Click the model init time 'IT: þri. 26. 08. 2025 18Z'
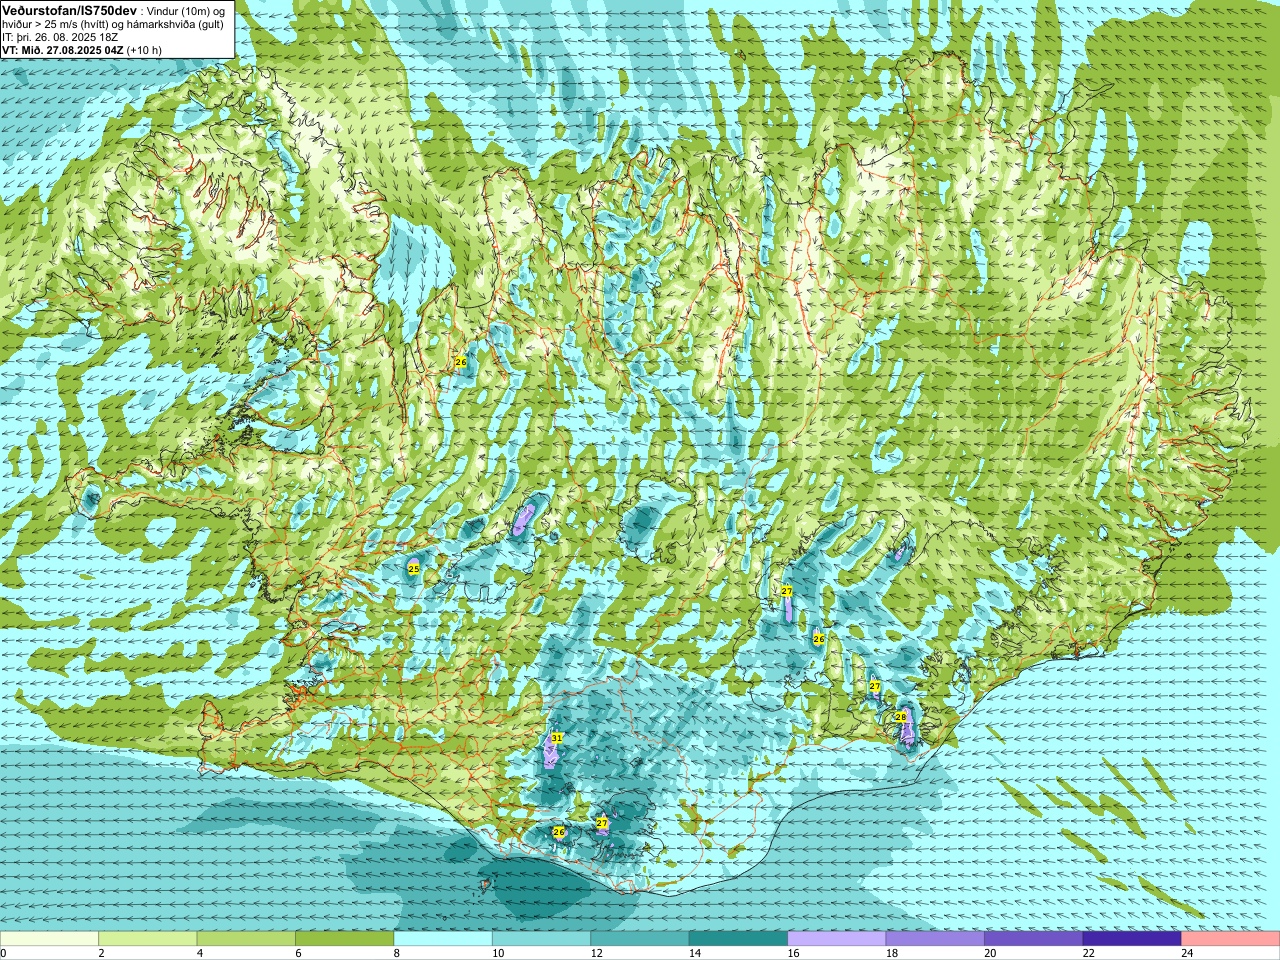 click(x=60, y=37)
